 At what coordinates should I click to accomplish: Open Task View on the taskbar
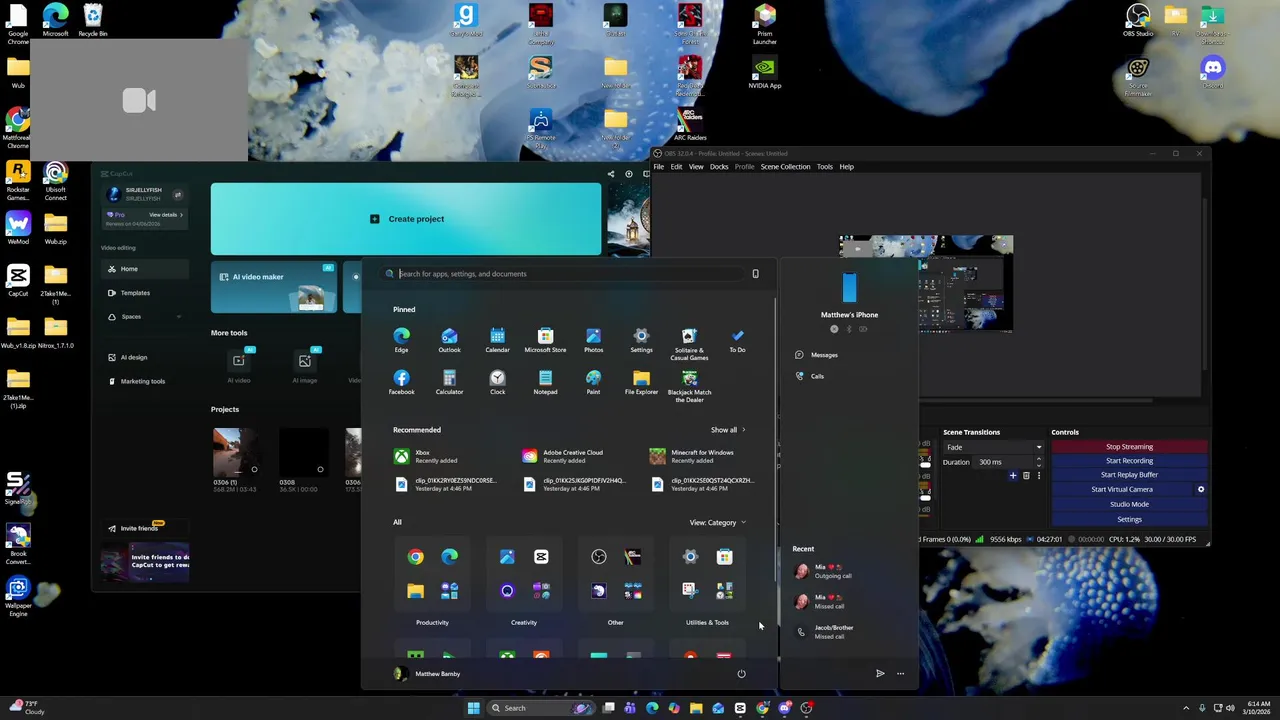click(608, 708)
